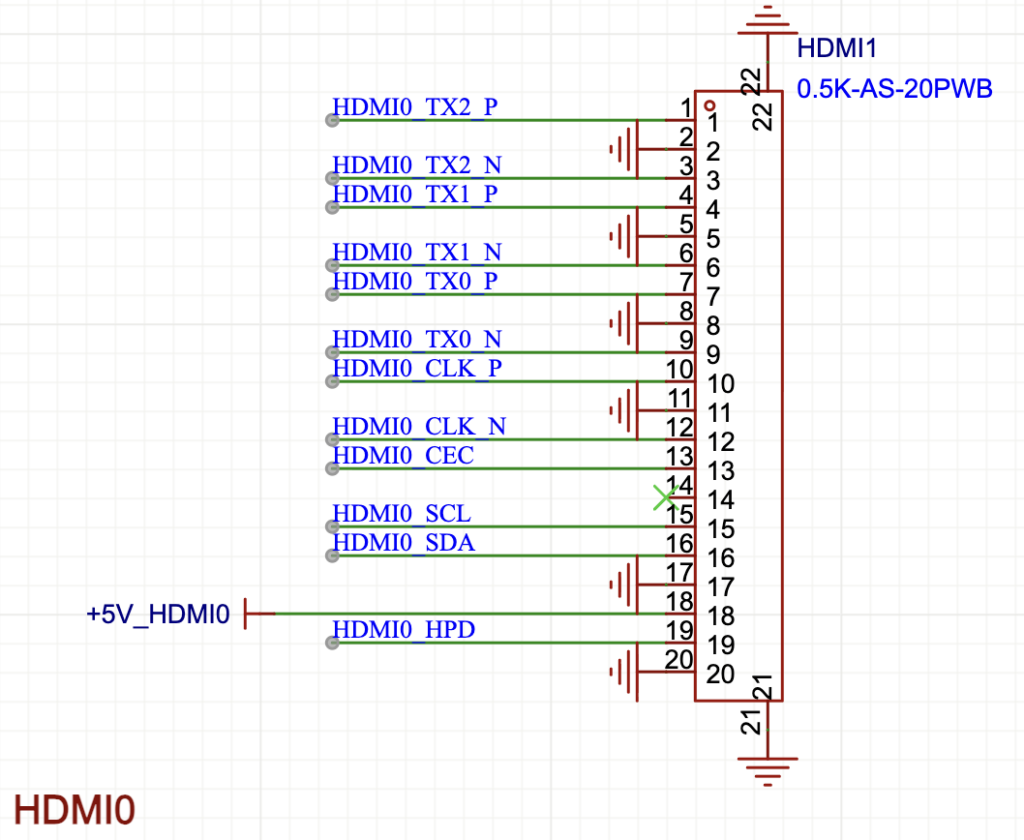Click the no-connect X marker on pin 14

[664, 498]
